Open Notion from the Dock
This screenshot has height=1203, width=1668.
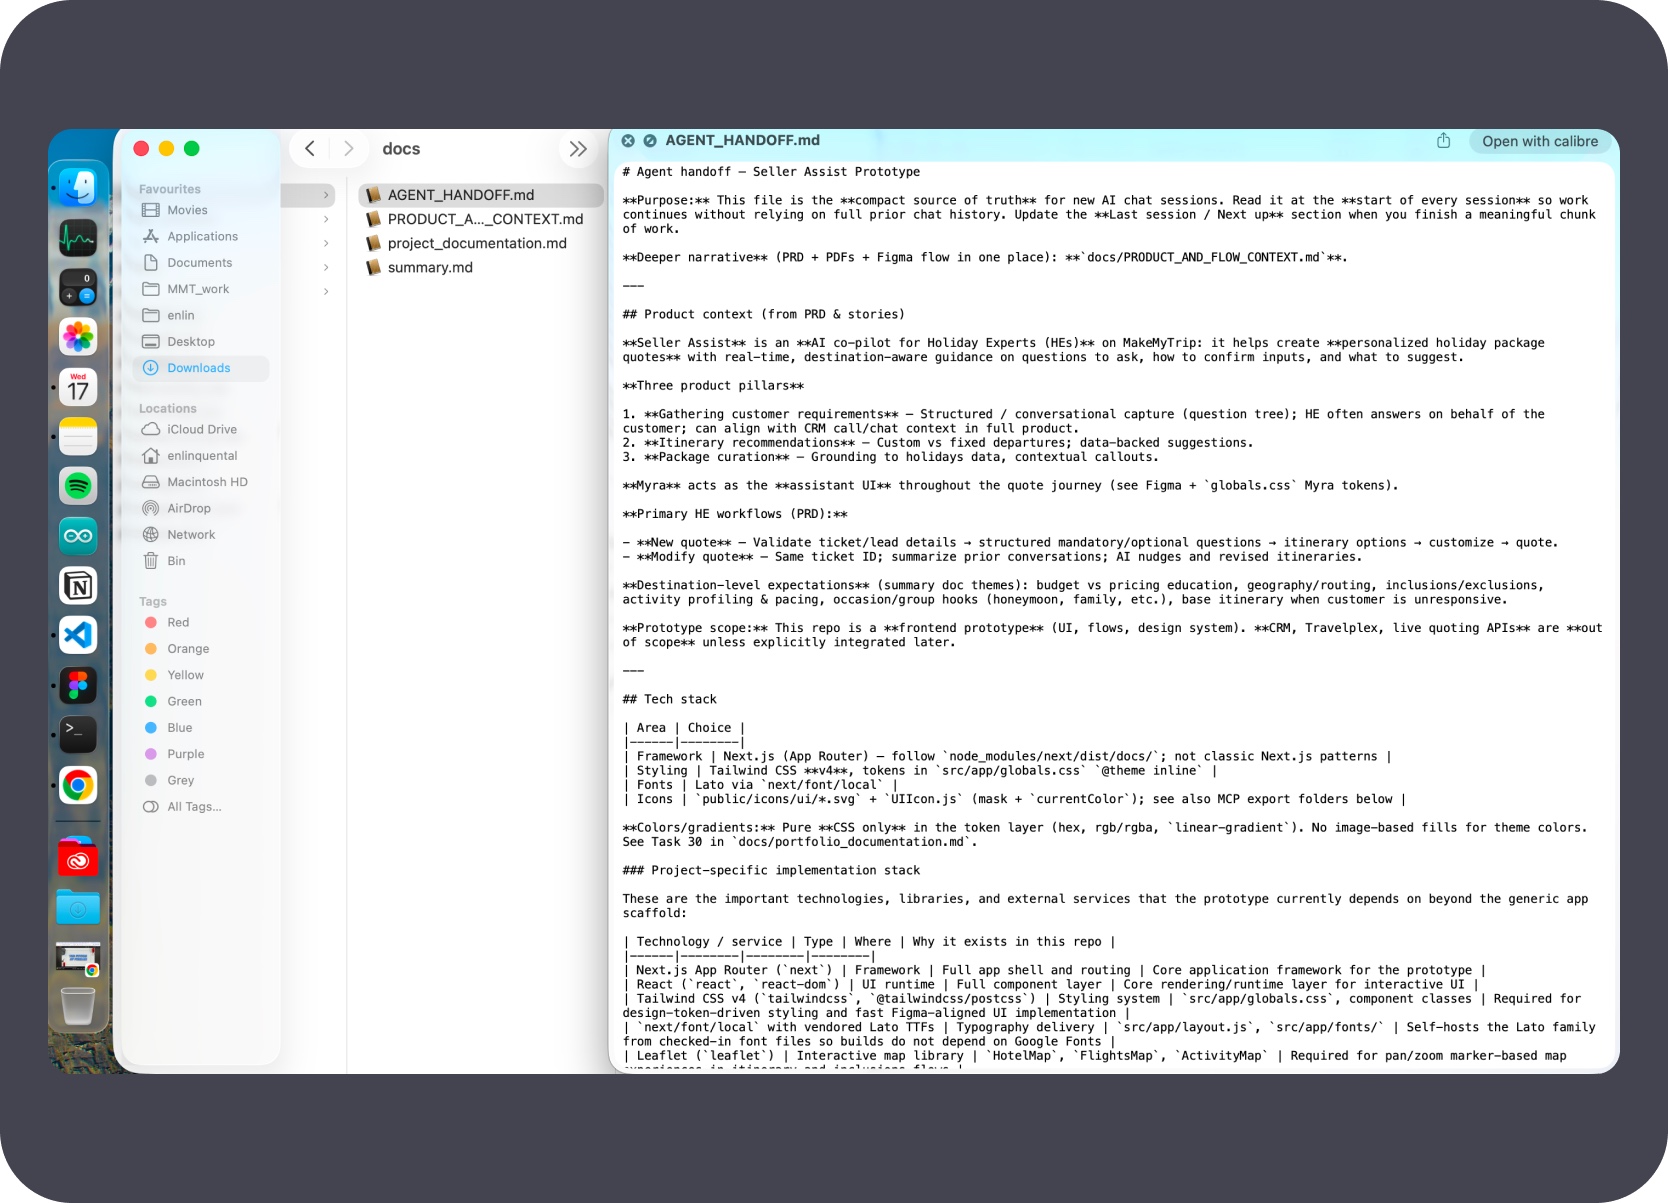click(78, 586)
